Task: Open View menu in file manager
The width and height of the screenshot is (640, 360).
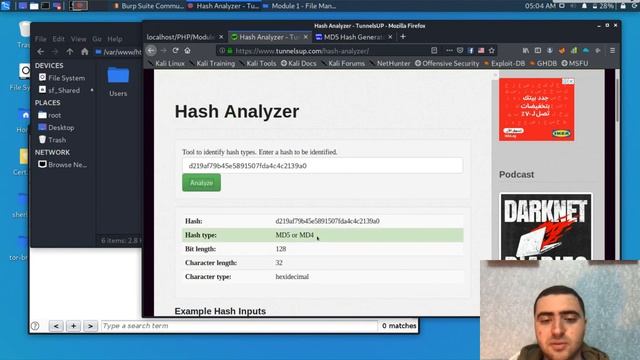Action: (x=78, y=39)
